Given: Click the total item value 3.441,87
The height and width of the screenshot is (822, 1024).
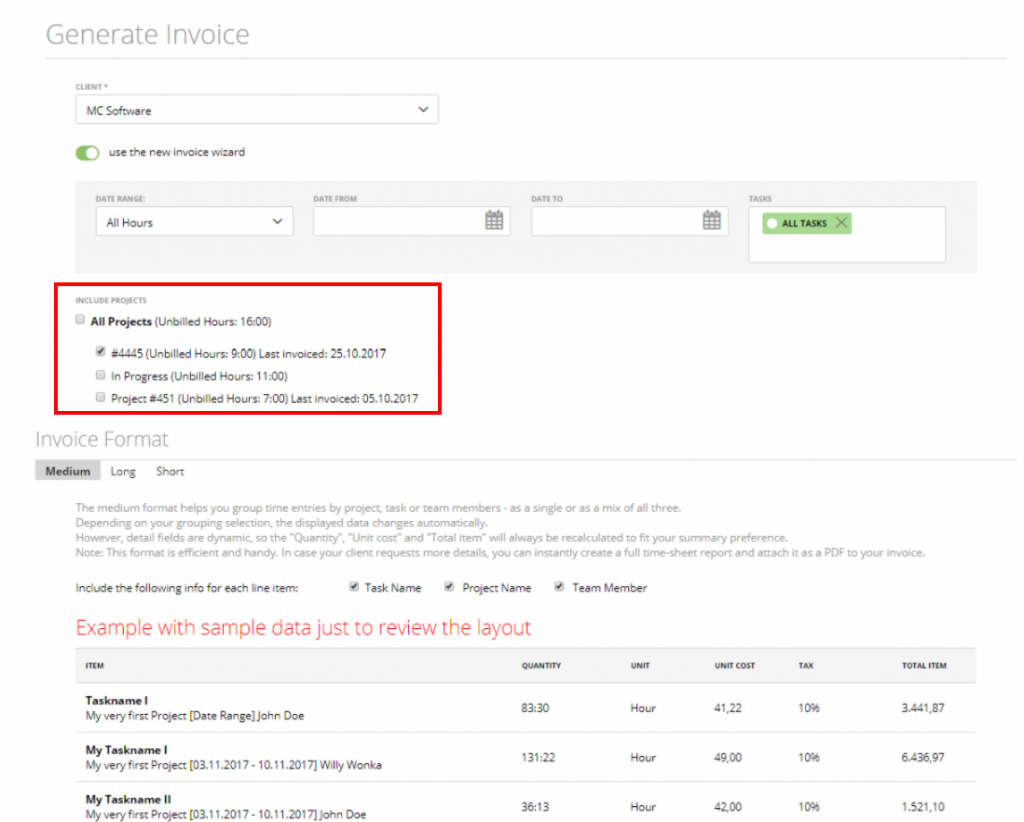Looking at the screenshot, I should 923,708.
